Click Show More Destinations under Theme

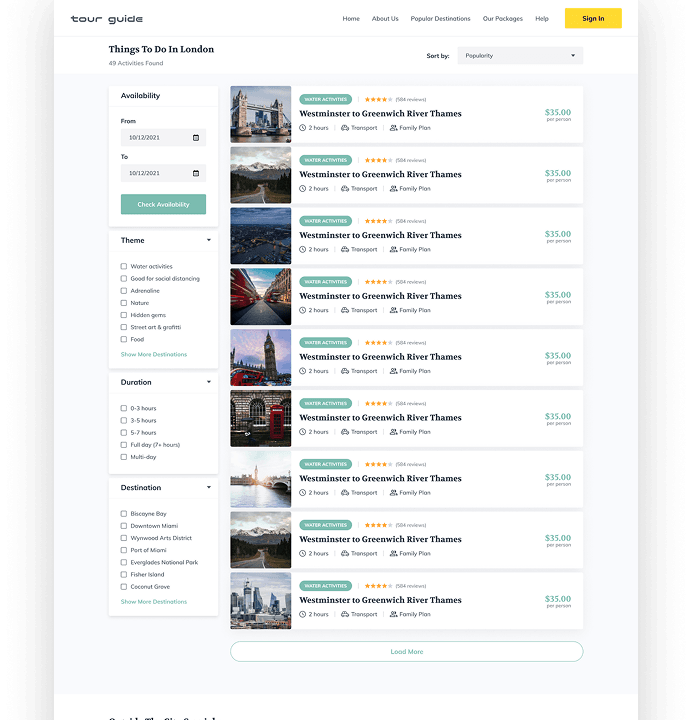click(x=154, y=354)
